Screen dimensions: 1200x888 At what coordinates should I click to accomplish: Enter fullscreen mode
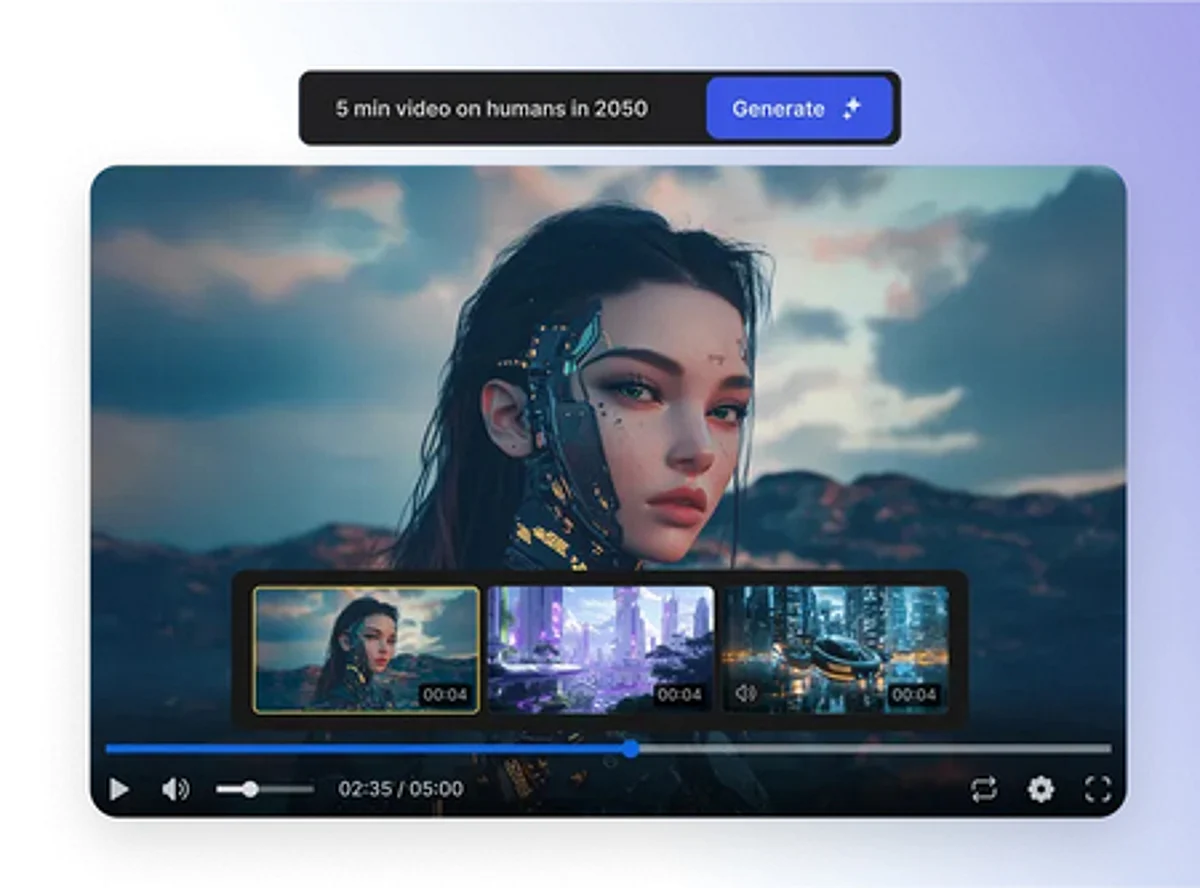click(1098, 789)
